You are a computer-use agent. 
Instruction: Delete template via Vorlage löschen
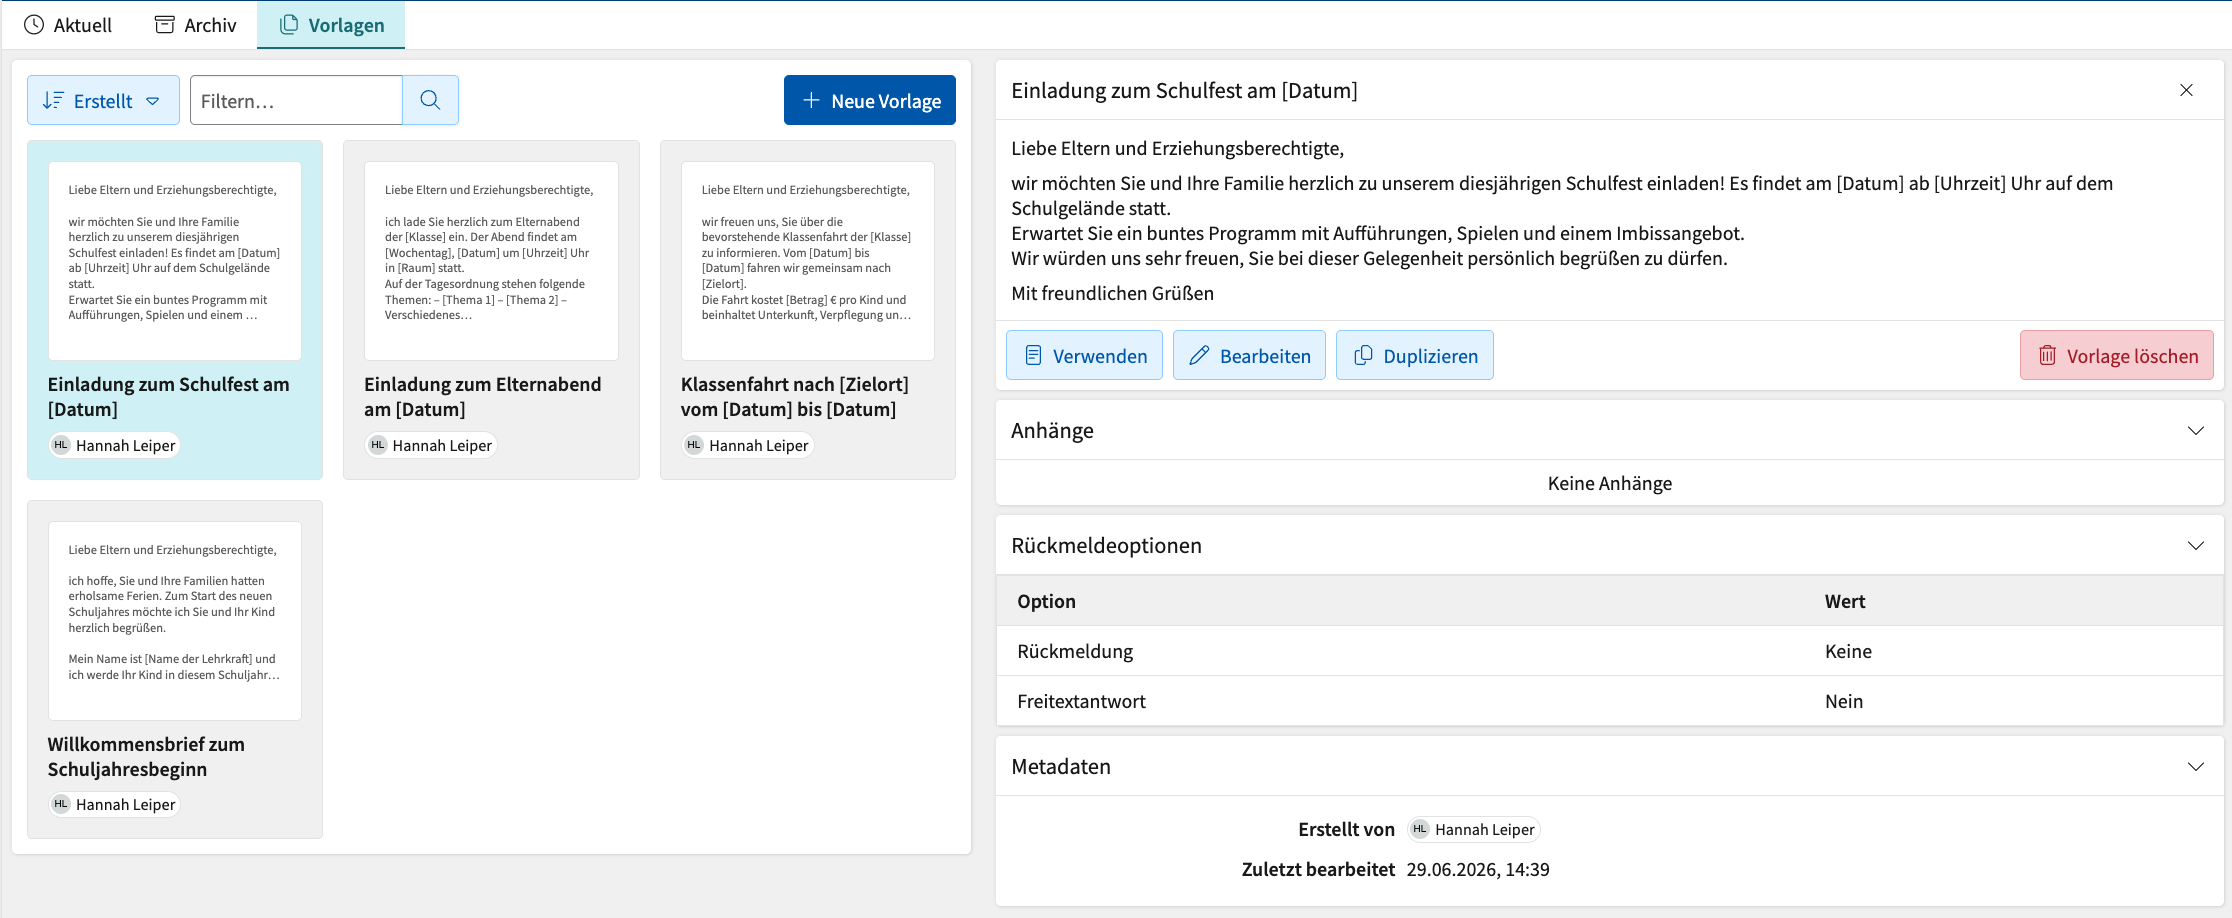point(2116,355)
